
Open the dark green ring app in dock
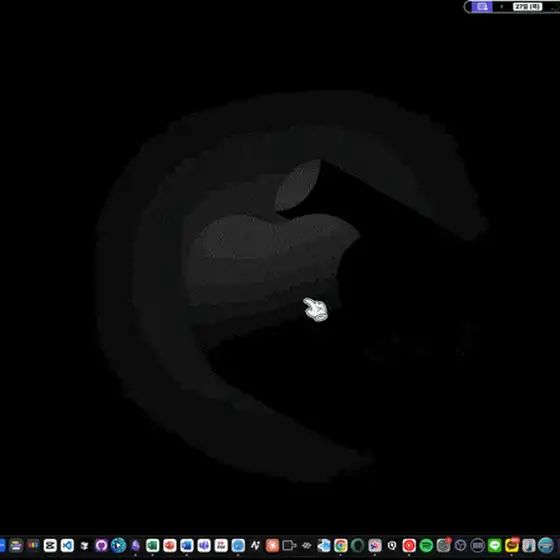pyautogui.click(x=358, y=545)
